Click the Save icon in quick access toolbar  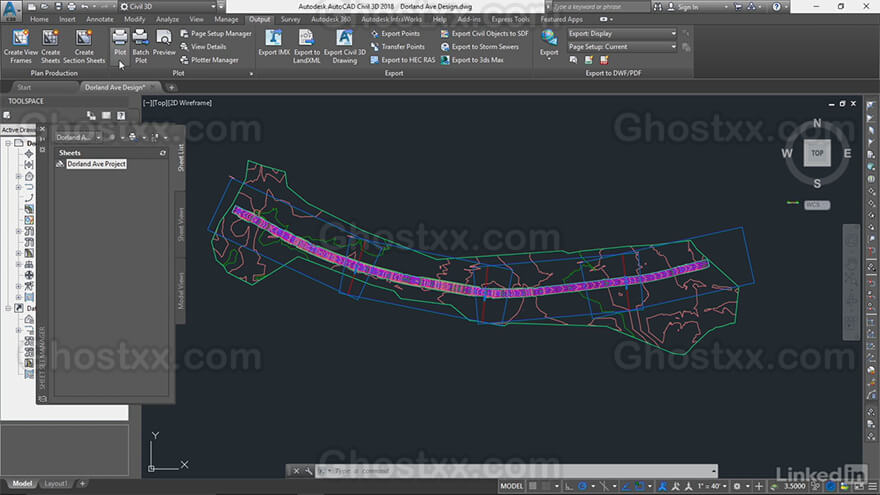[58, 7]
